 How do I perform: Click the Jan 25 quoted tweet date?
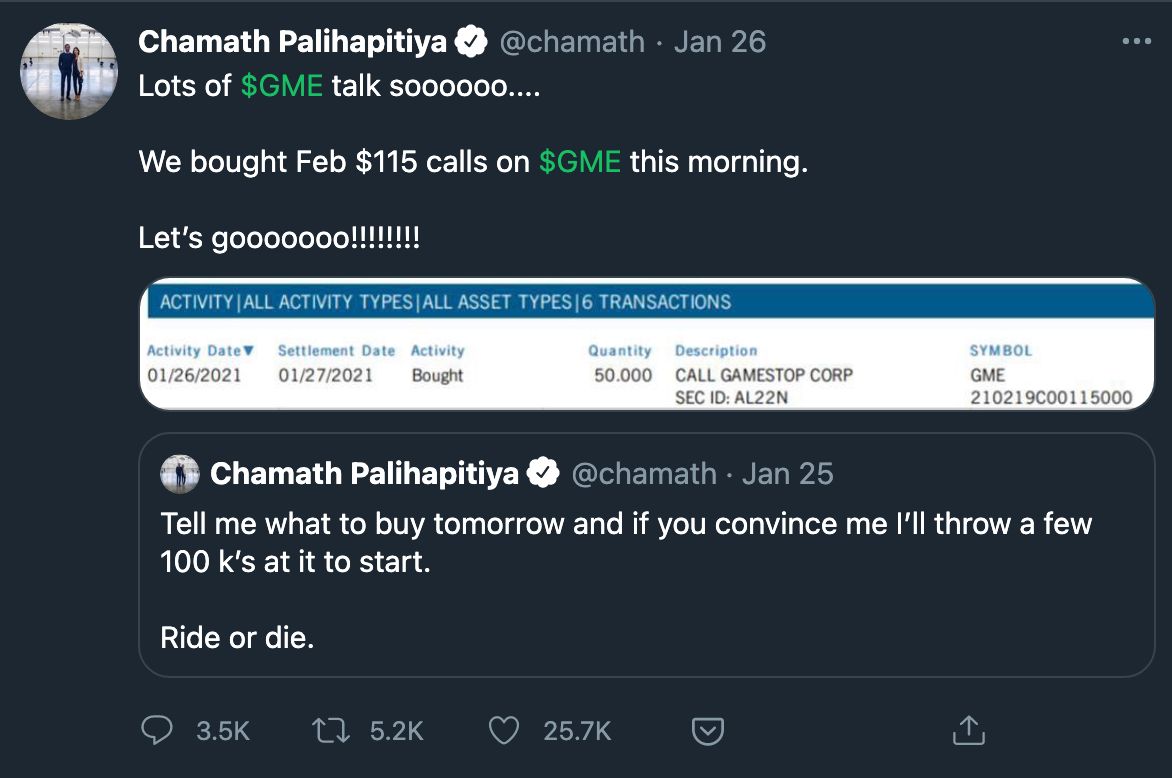(787, 473)
